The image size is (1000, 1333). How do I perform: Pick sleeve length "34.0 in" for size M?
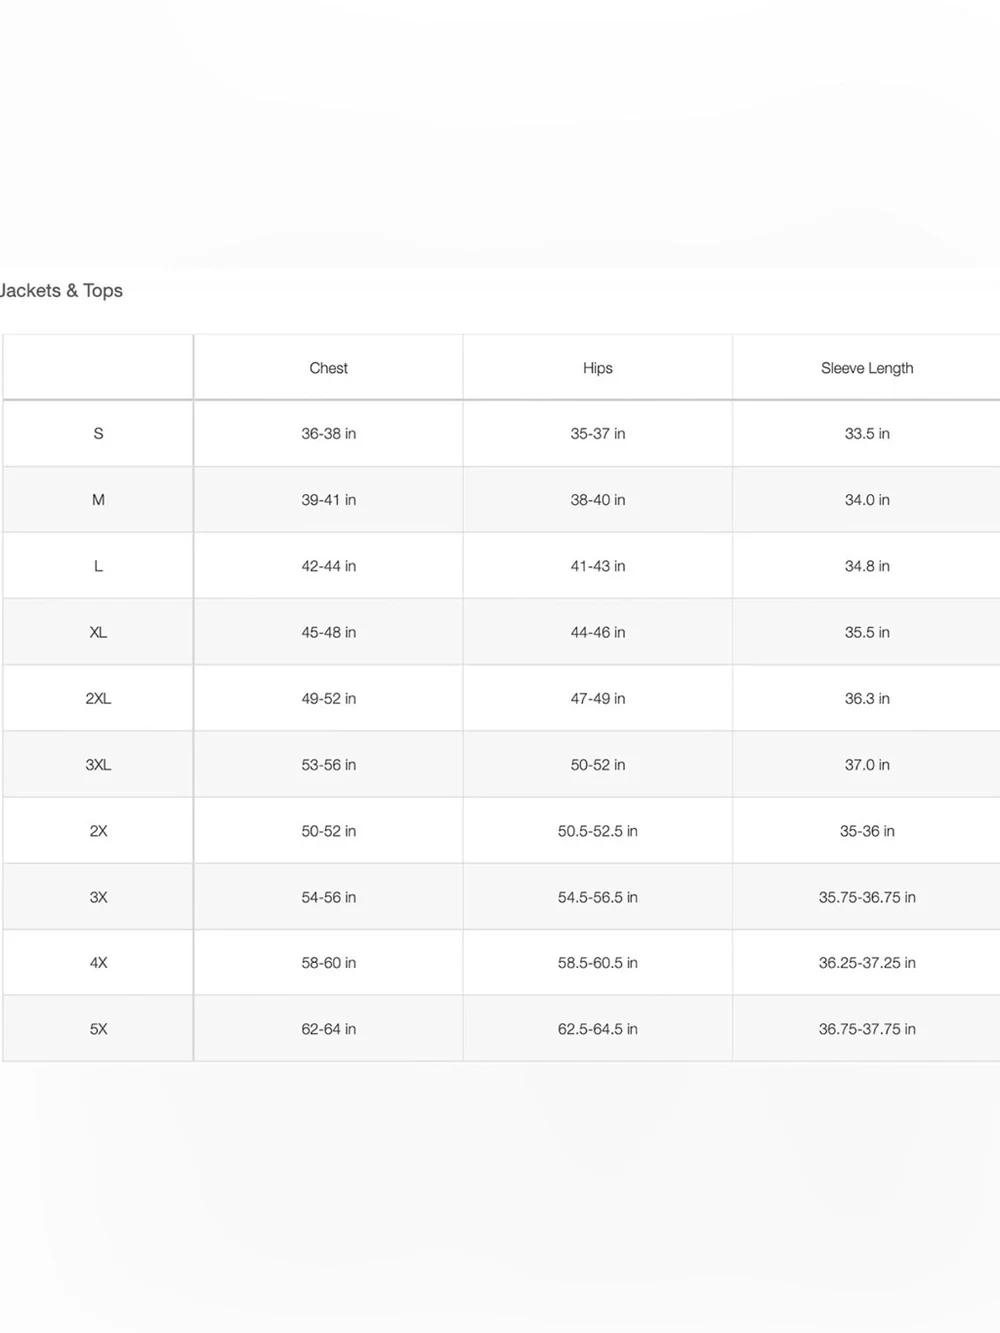867,500
